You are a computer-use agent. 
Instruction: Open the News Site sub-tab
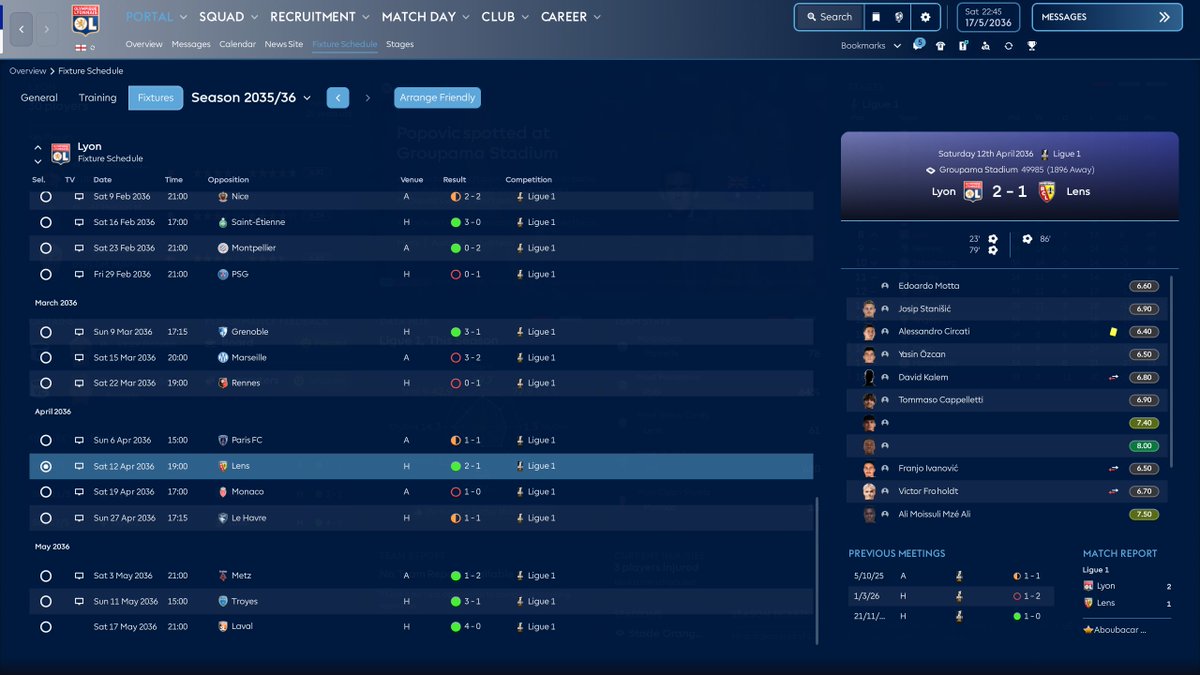pyautogui.click(x=284, y=44)
